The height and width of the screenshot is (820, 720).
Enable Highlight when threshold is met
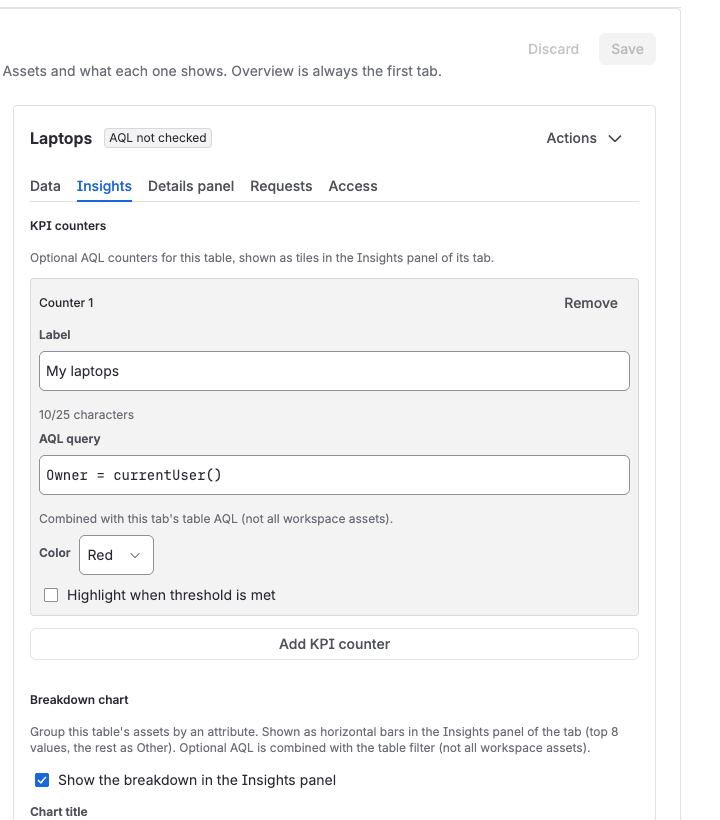(51, 595)
